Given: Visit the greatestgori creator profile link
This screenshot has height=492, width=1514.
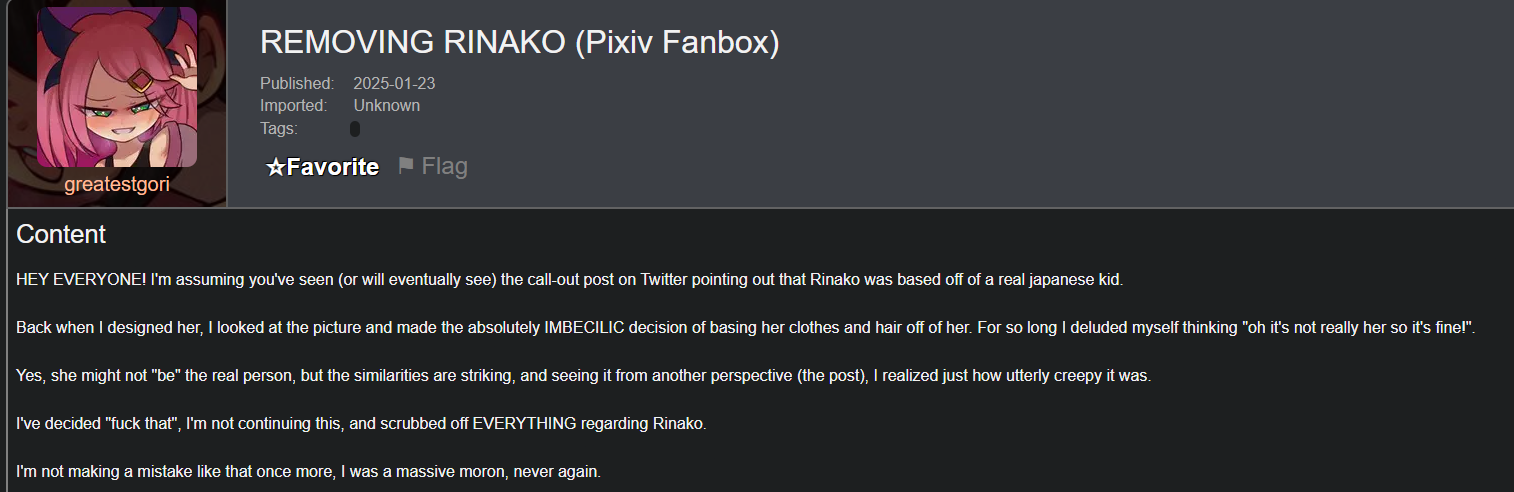Looking at the screenshot, I should click(x=116, y=185).
